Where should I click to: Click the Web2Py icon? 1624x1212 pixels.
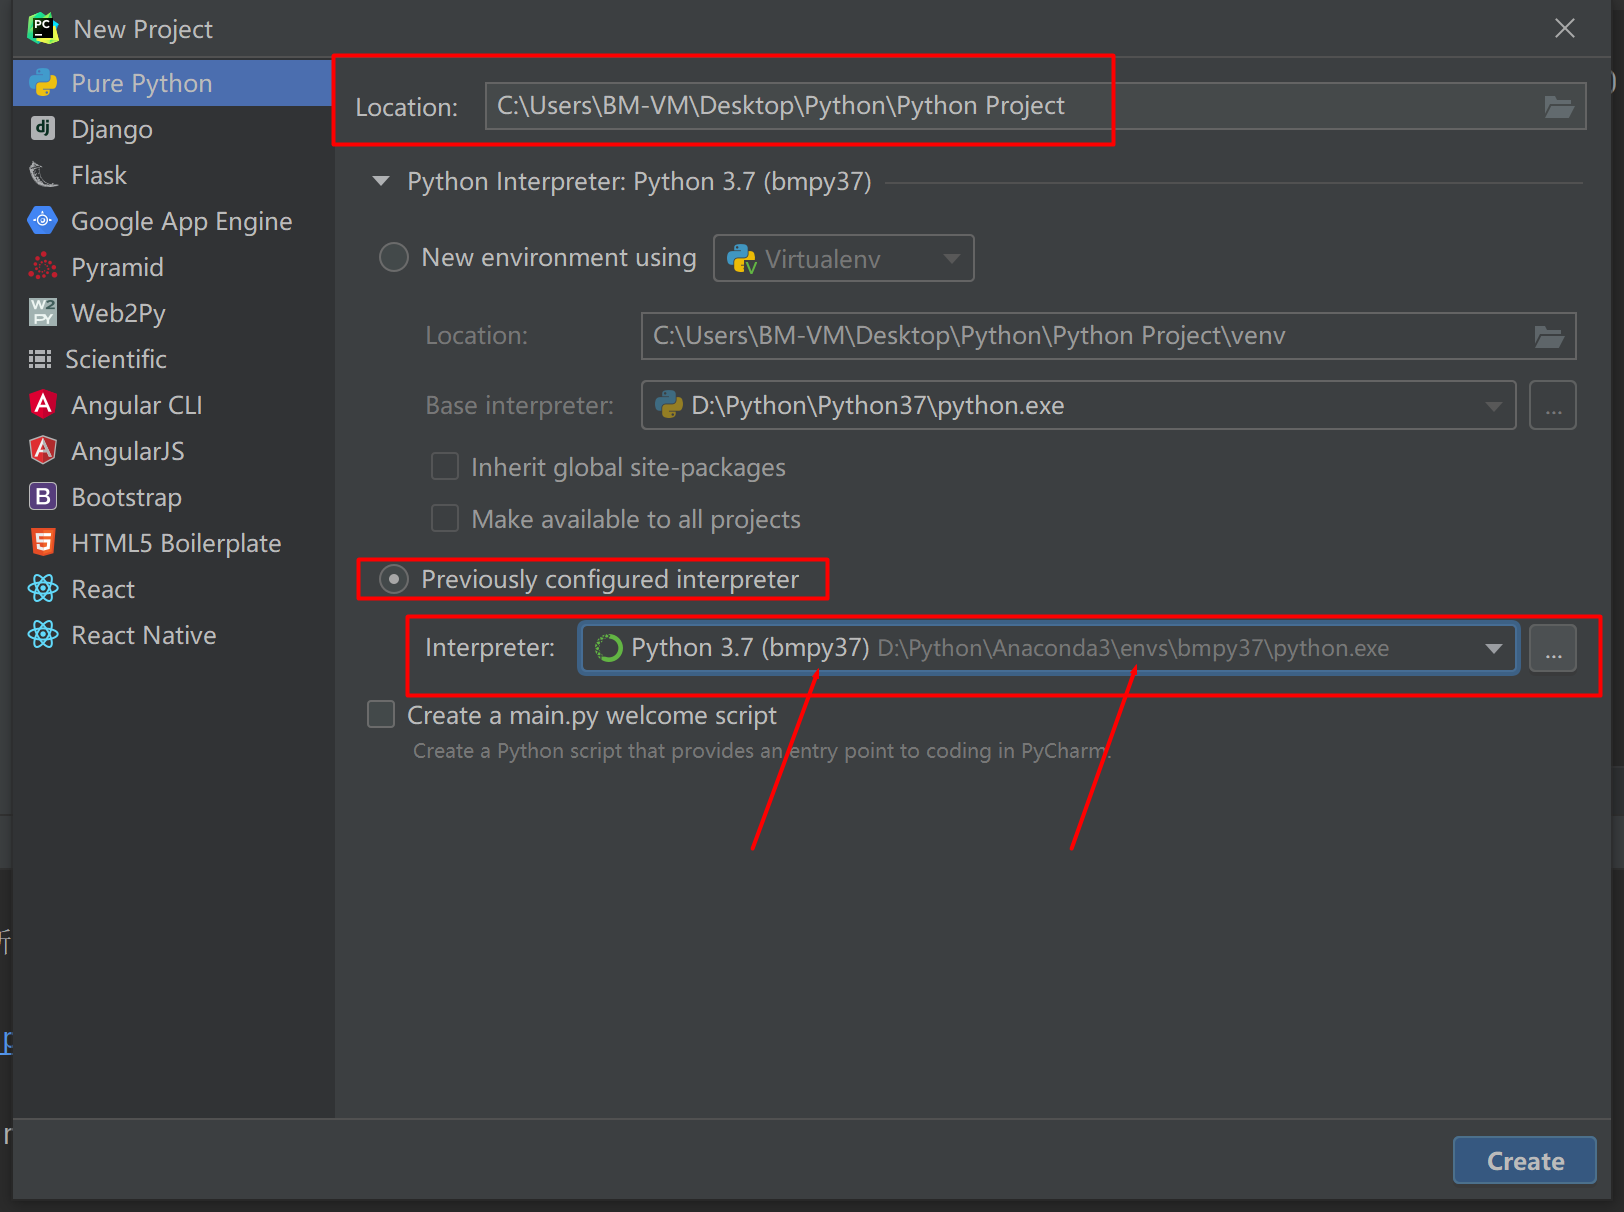point(43,312)
